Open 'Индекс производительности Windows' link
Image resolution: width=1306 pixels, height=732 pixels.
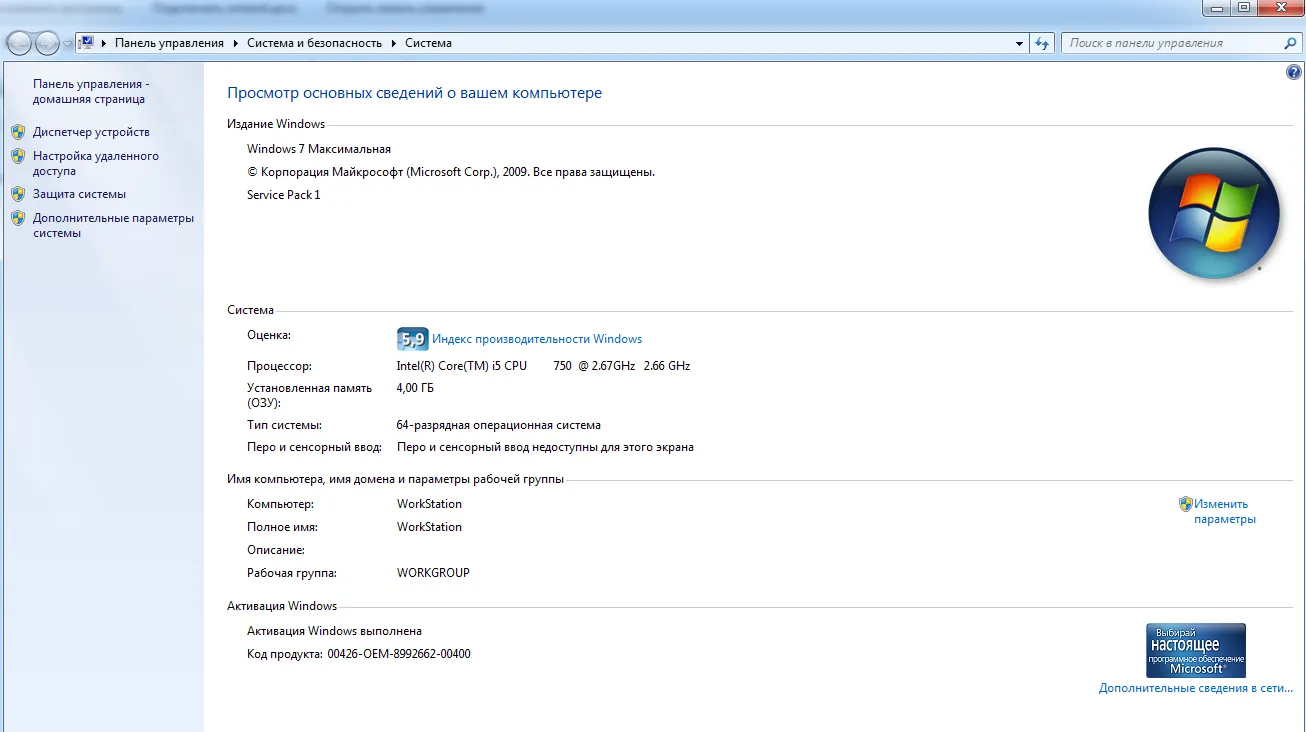tap(537, 339)
